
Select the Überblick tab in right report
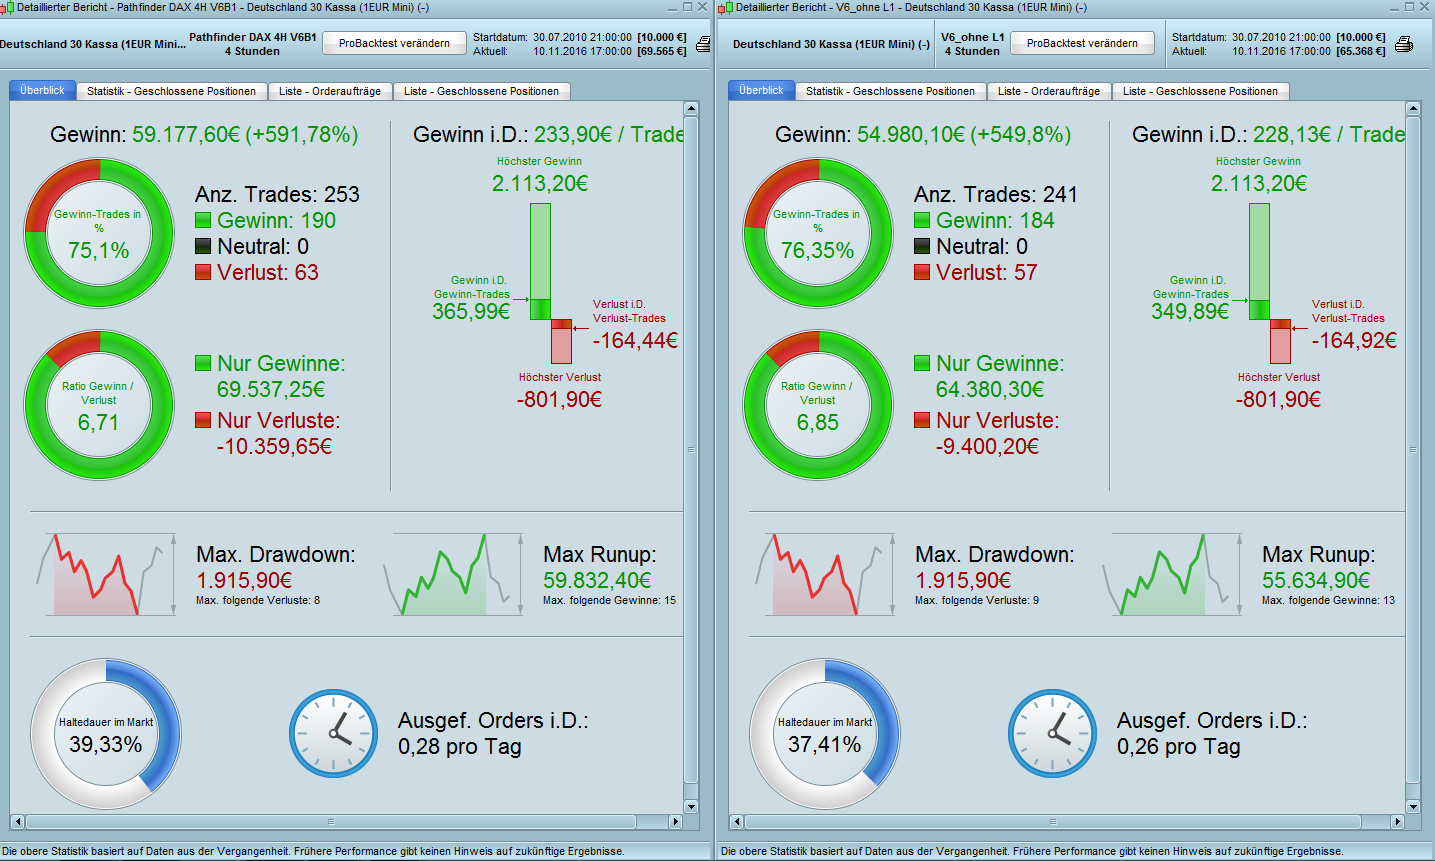coord(761,90)
